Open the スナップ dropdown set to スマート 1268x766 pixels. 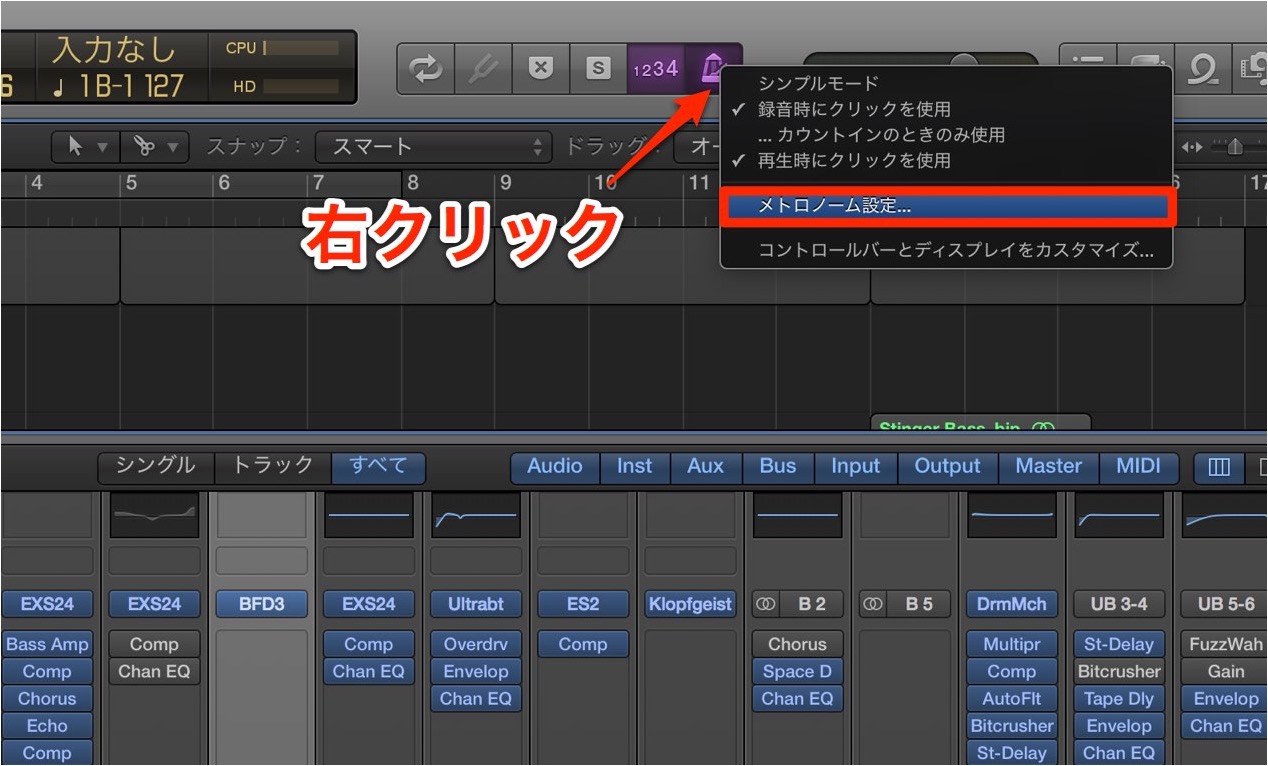(434, 147)
